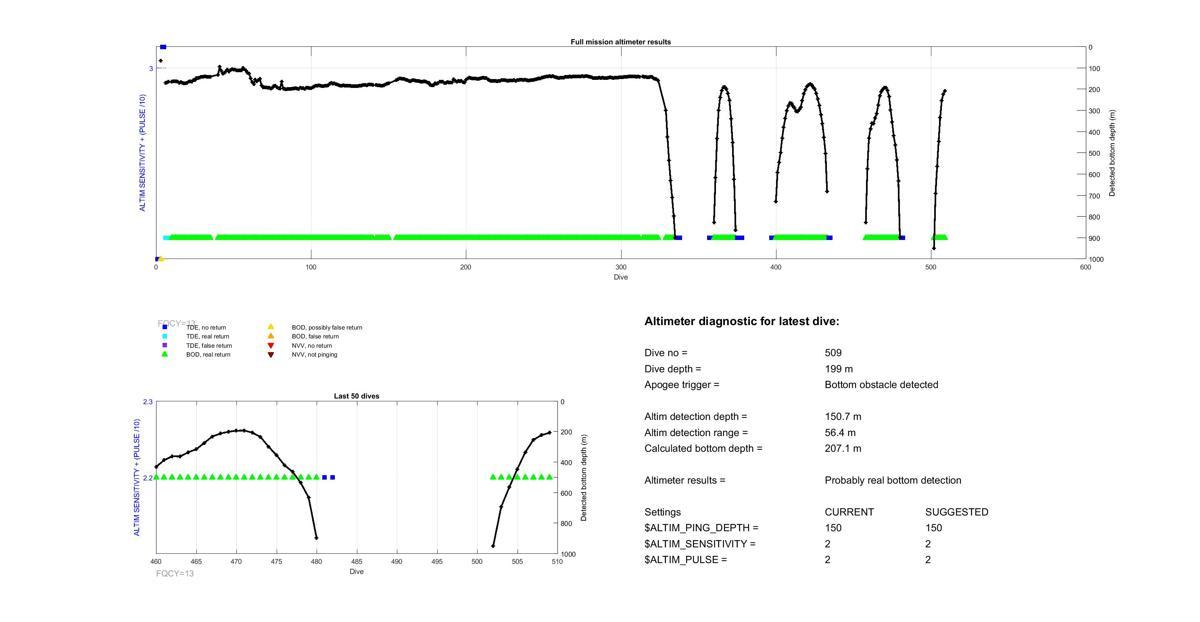
Task: Click the dive depth value '199 m'
Action: [x=839, y=369]
